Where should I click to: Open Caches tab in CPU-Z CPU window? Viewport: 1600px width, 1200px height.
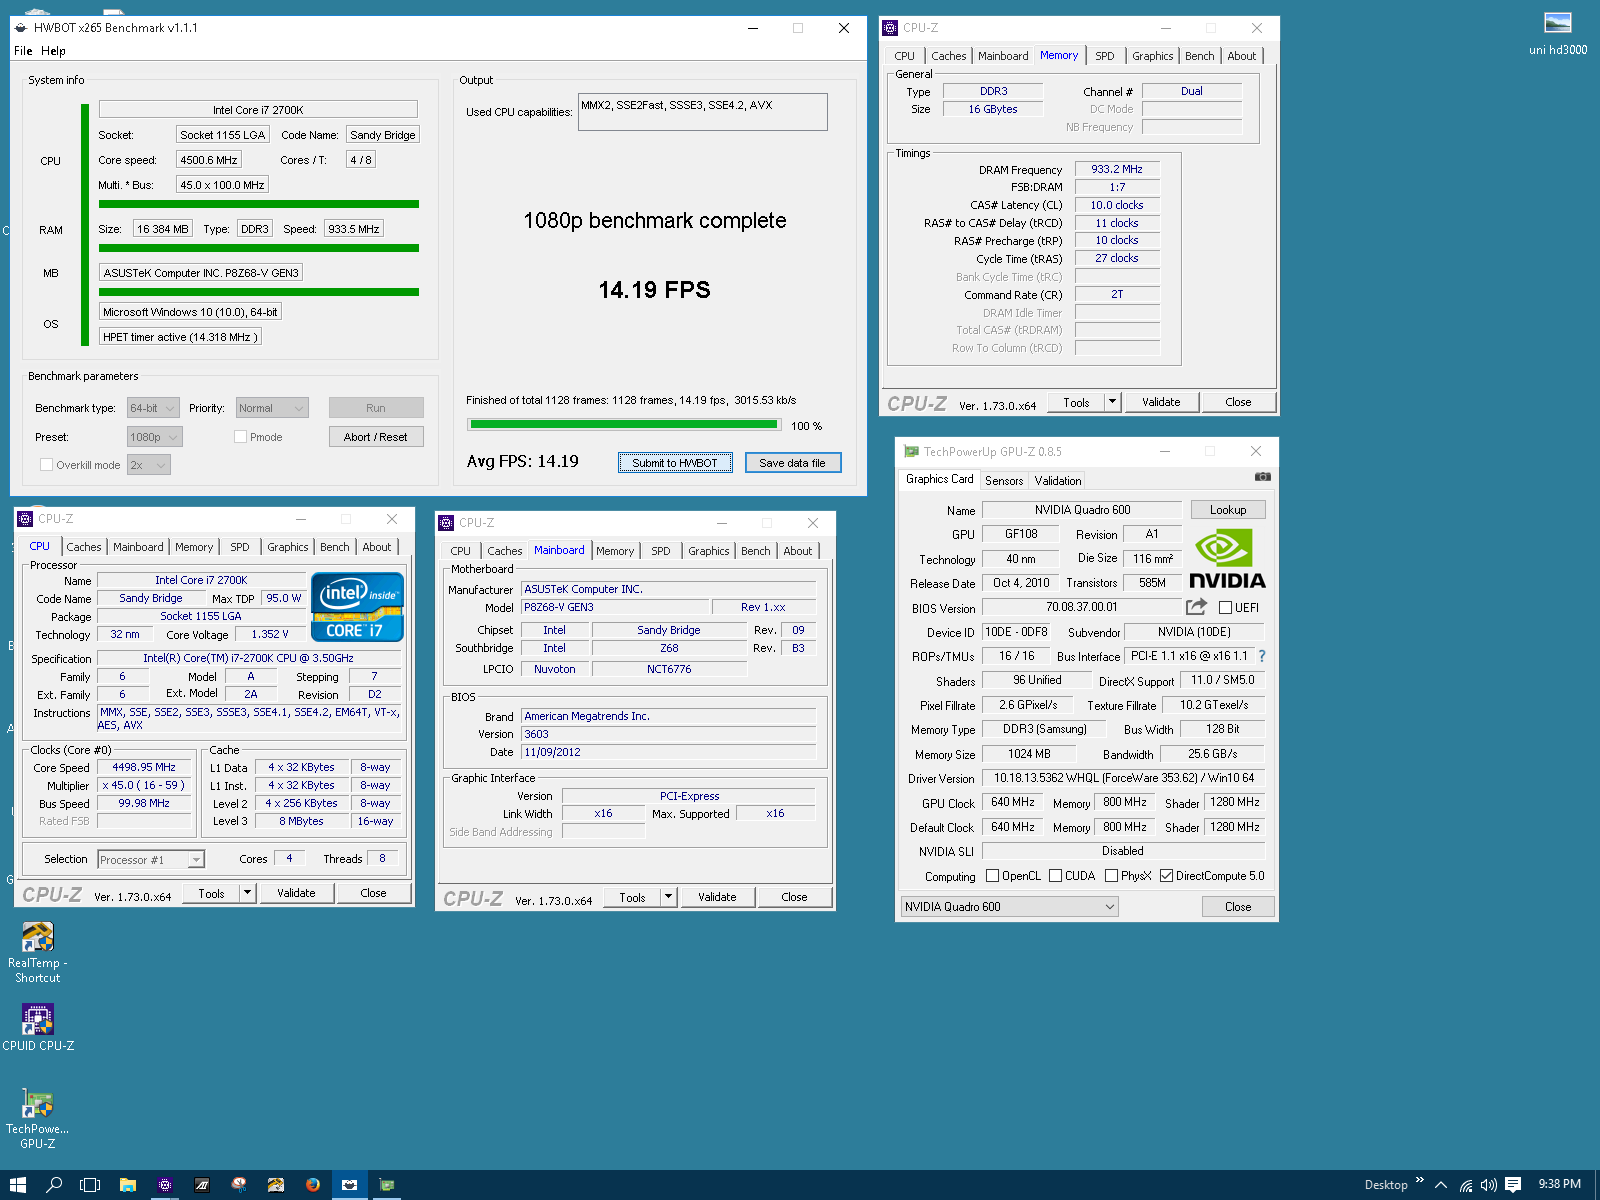tap(84, 547)
